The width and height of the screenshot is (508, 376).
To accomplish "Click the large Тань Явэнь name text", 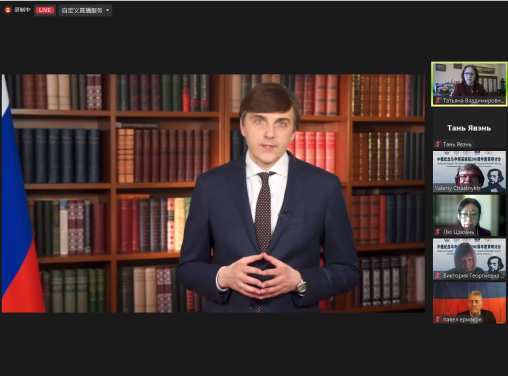I will point(469,128).
